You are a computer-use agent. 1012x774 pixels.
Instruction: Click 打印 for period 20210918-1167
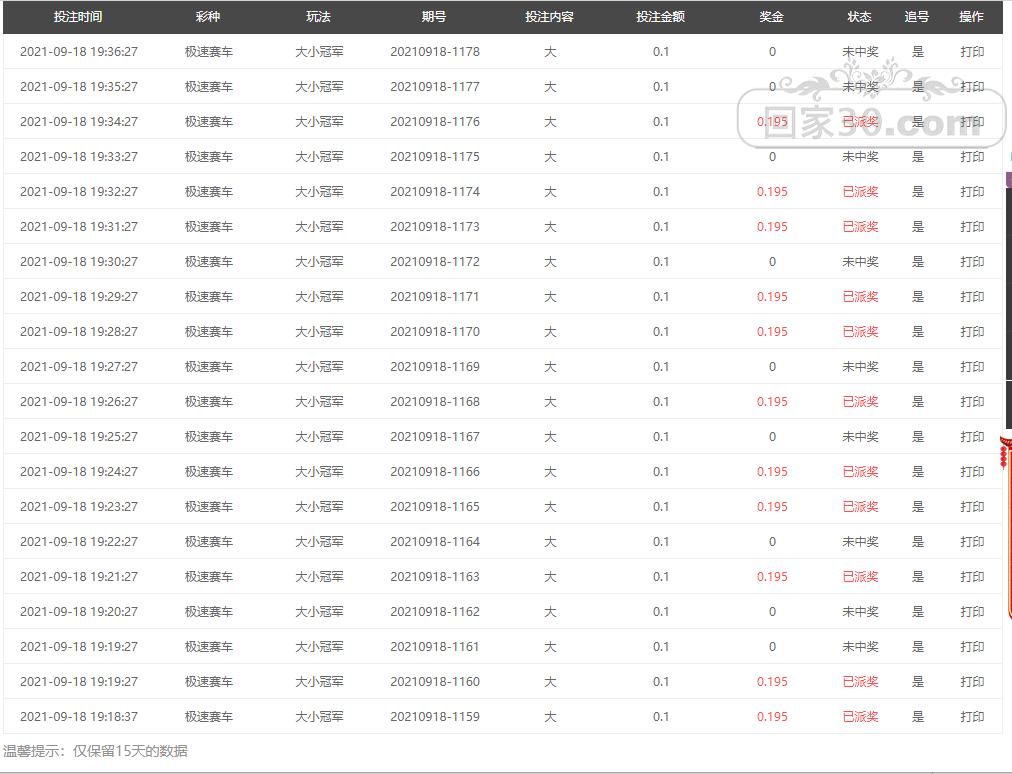click(972, 437)
